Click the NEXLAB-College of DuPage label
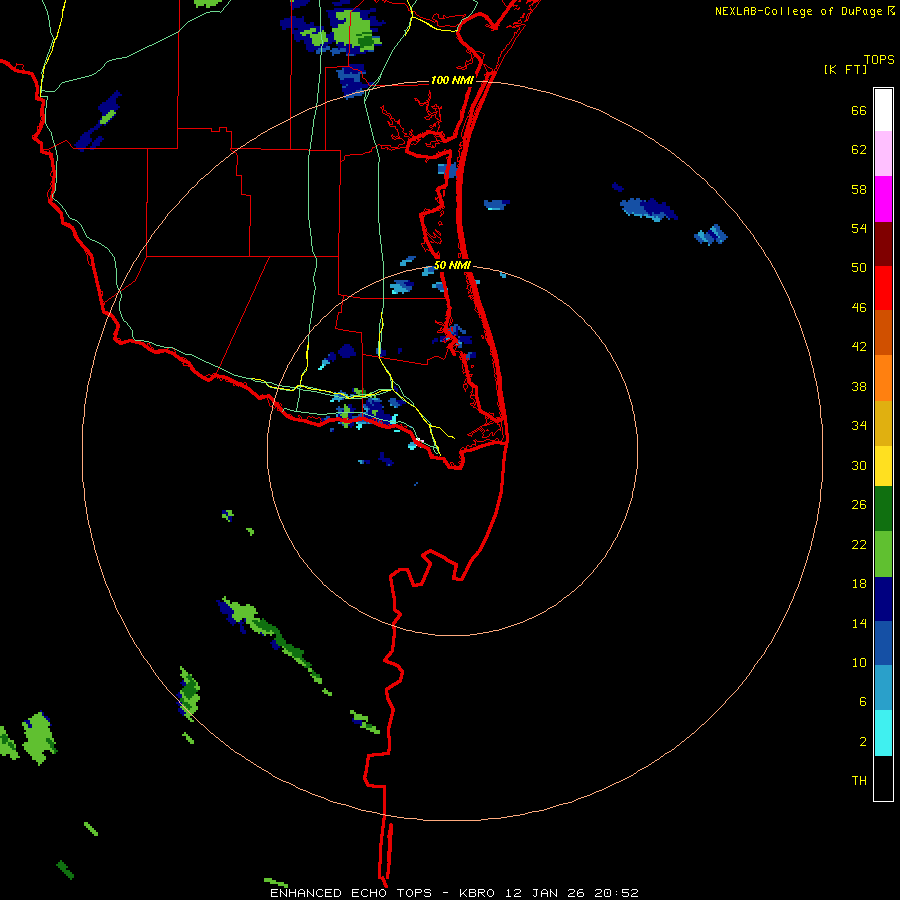 tap(799, 11)
